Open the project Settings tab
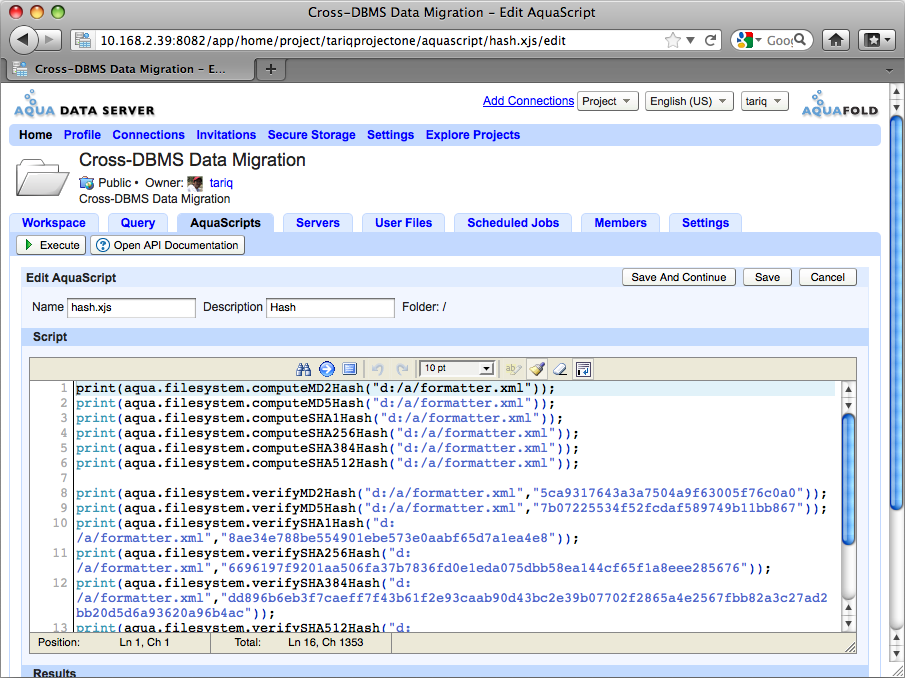Screen dimensions: 905x678 coord(705,223)
